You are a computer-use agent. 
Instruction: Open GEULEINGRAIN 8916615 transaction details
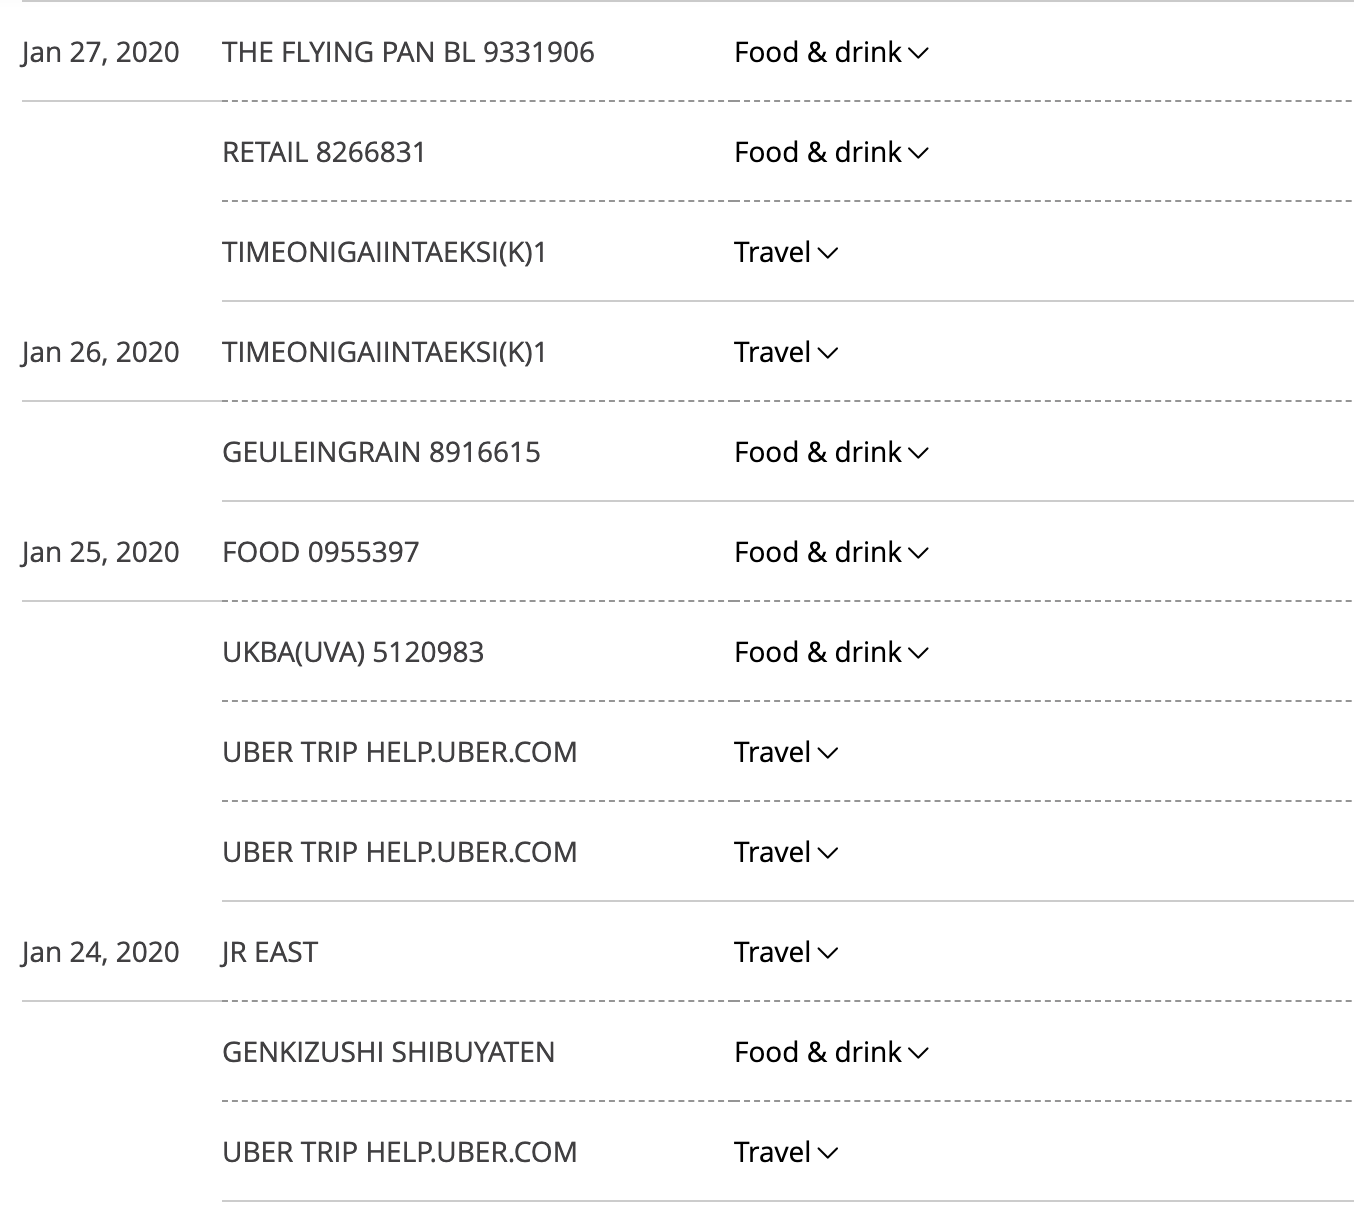pos(381,453)
